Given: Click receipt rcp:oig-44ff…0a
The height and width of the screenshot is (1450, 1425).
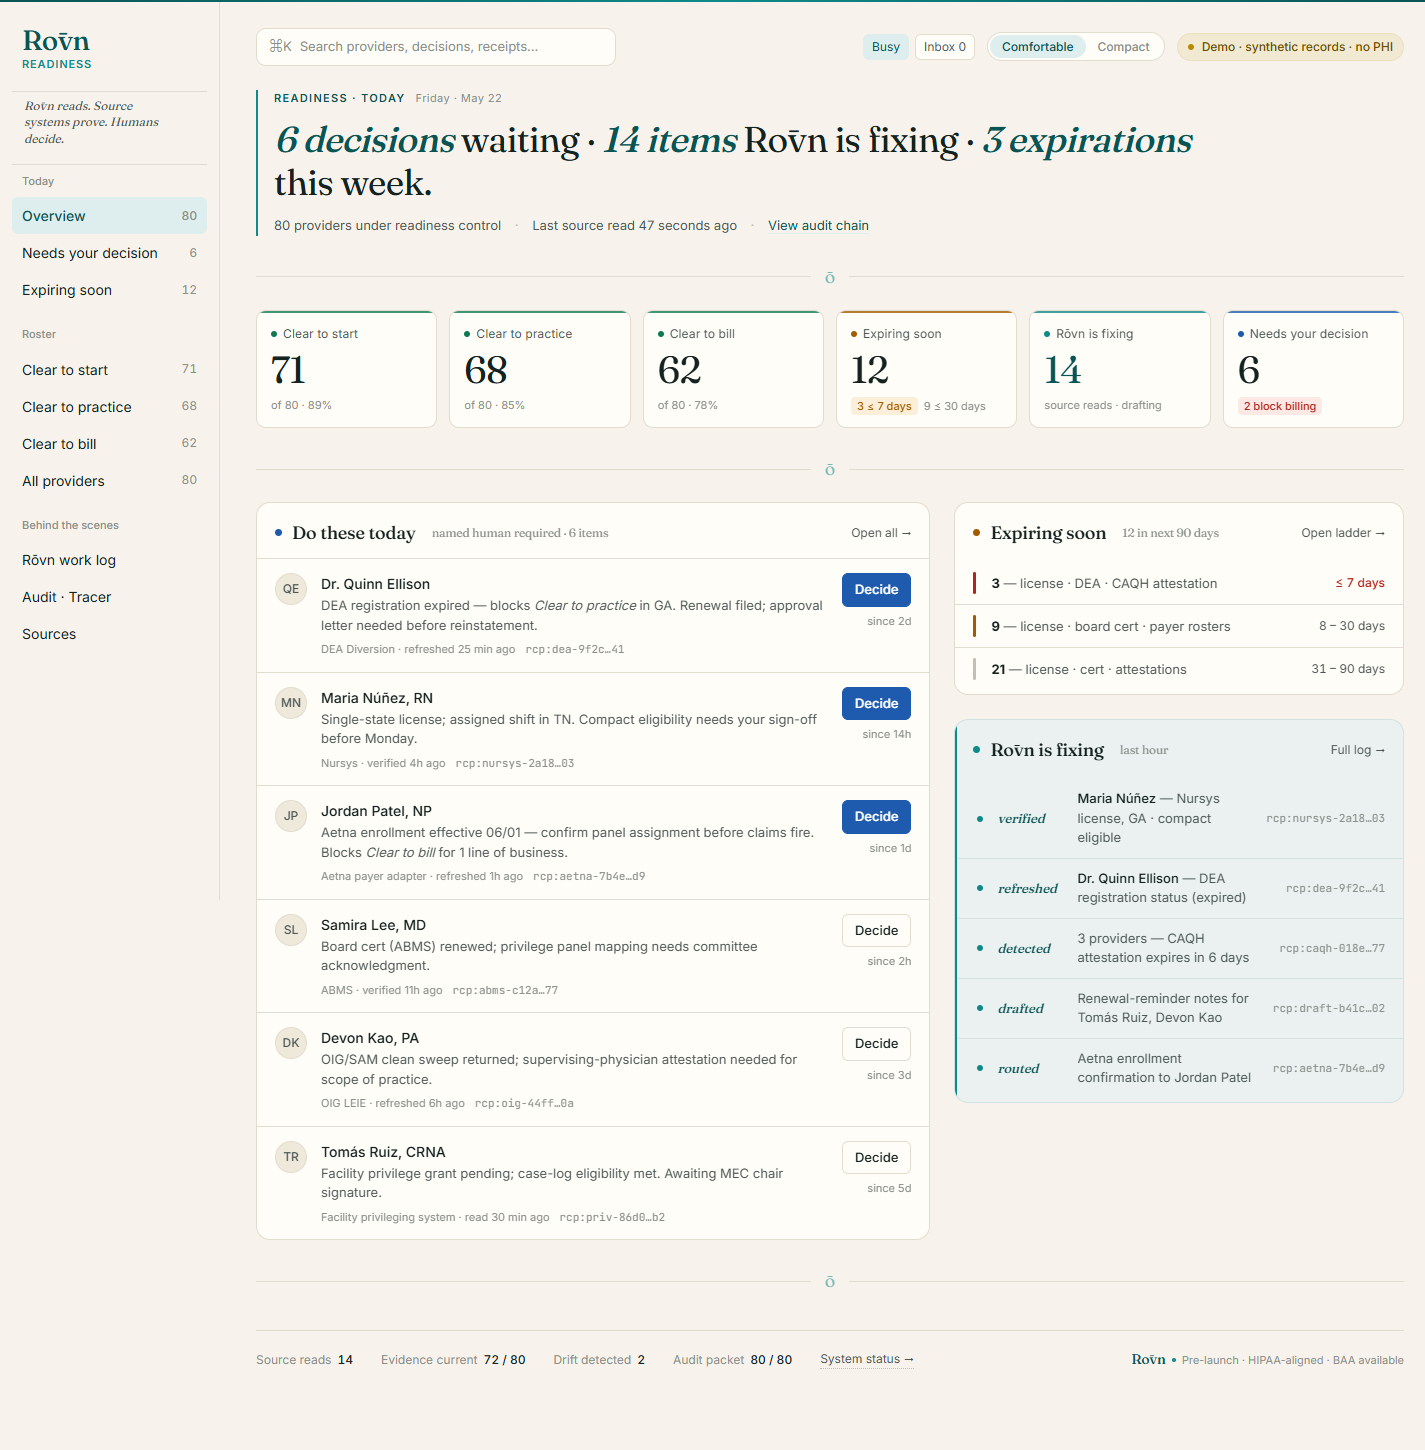Looking at the screenshot, I should click(524, 1104).
